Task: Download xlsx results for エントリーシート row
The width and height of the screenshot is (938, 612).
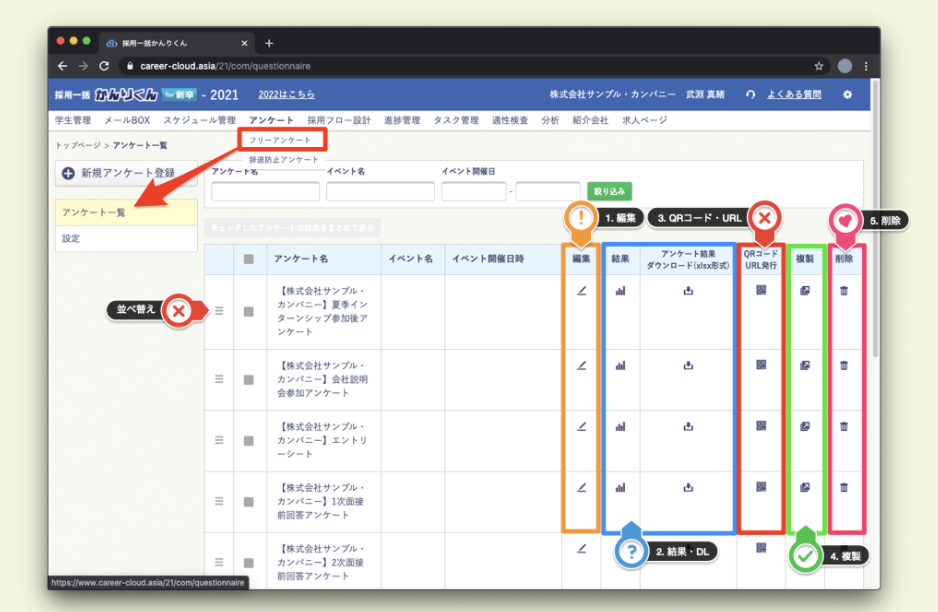Action: [x=688, y=426]
